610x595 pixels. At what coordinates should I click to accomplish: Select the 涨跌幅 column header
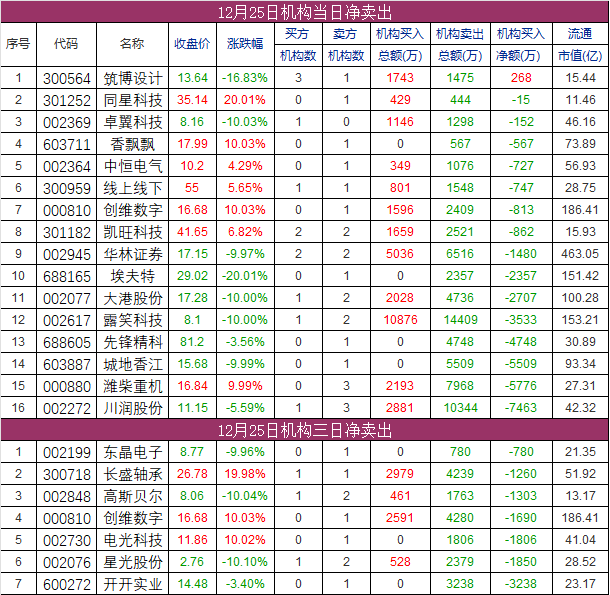coord(245,44)
